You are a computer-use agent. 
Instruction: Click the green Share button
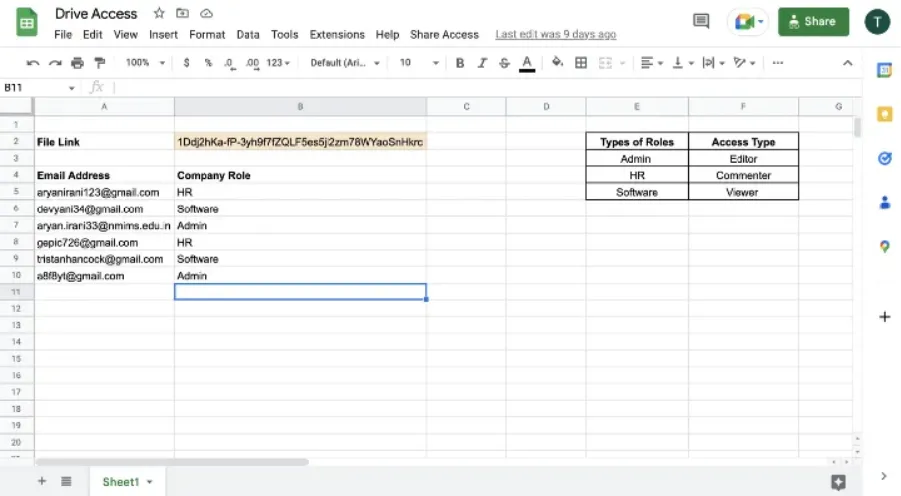pyautogui.click(x=813, y=22)
